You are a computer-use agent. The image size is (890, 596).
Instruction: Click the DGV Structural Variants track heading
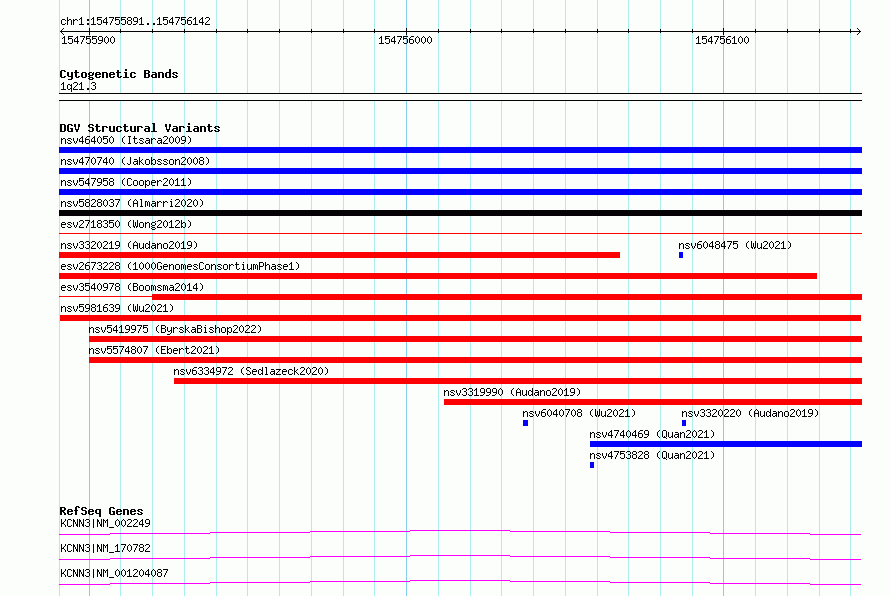(140, 128)
